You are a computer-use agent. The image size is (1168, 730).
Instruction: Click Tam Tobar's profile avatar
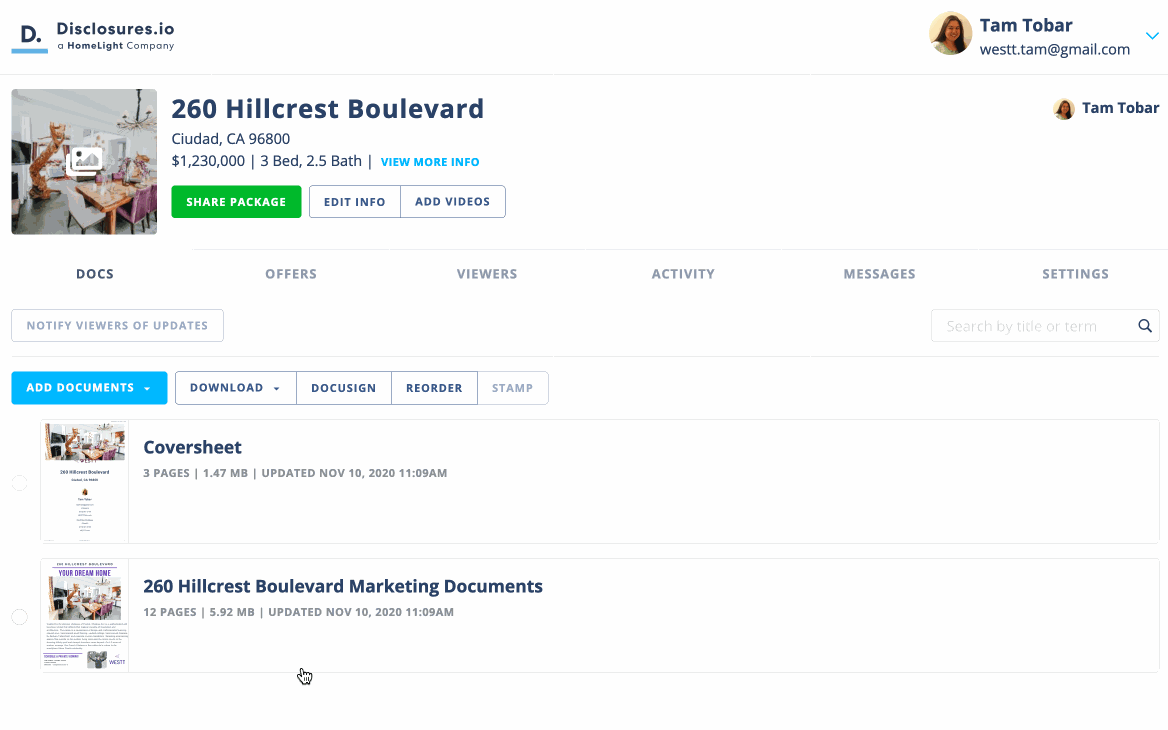[x=950, y=33]
